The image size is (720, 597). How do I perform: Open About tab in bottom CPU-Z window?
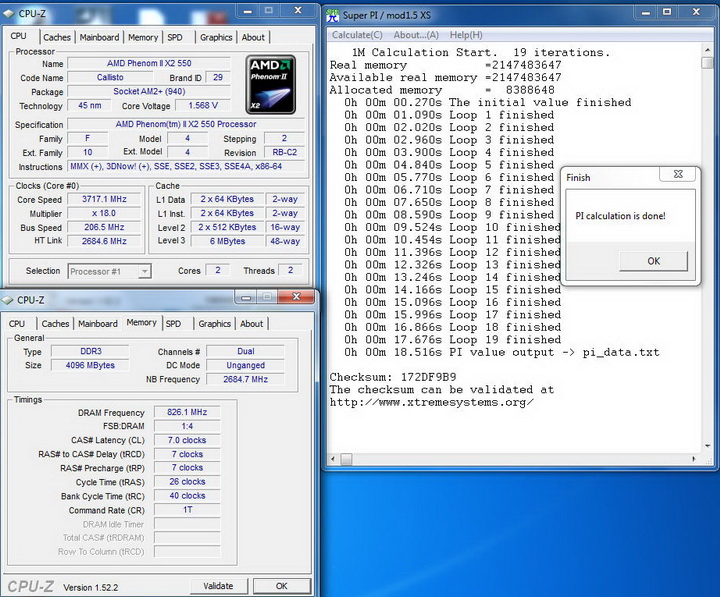coord(252,323)
